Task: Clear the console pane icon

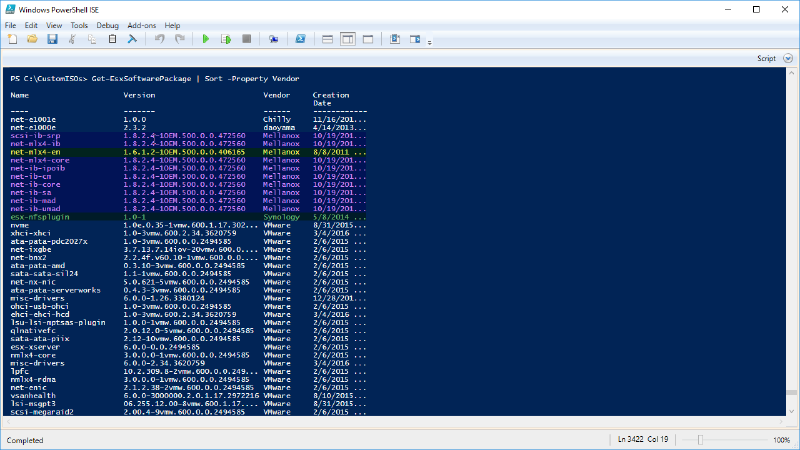Action: [132, 39]
